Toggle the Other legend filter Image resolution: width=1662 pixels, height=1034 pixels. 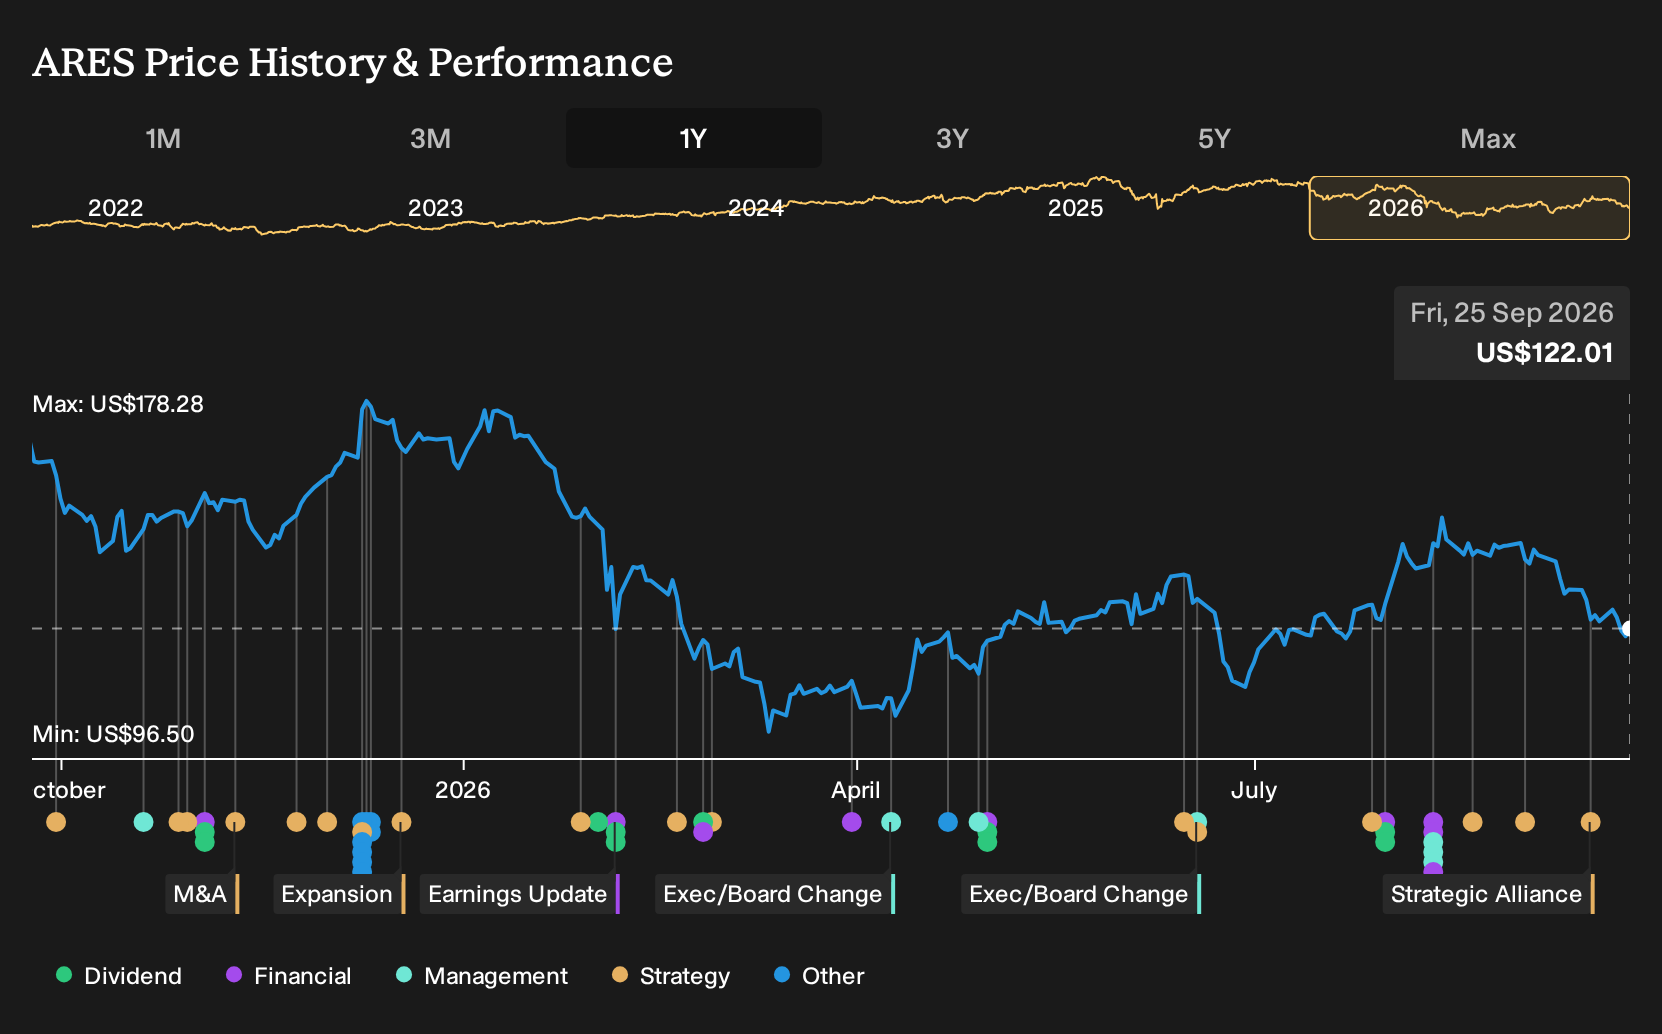point(819,975)
